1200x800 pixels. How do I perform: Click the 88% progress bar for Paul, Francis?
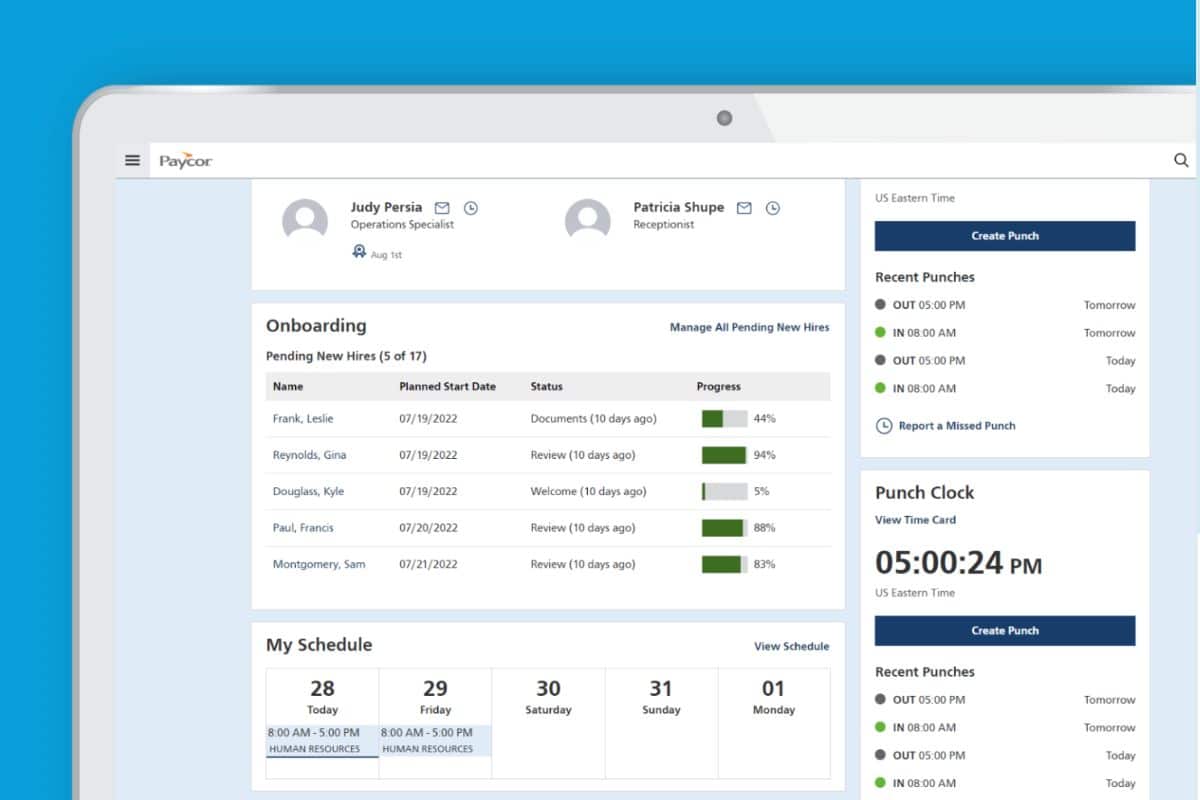click(724, 528)
